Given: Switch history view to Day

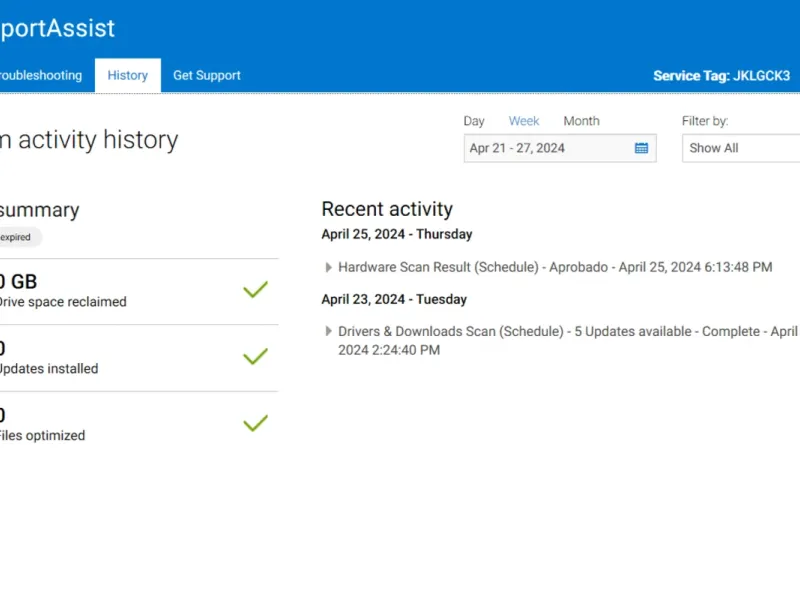Looking at the screenshot, I should click(474, 121).
